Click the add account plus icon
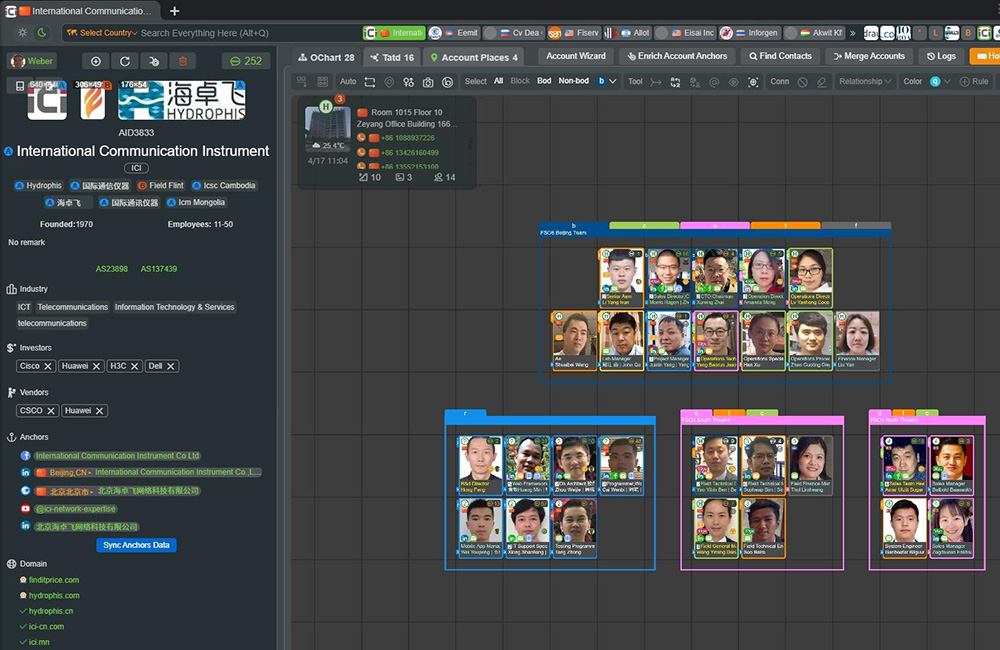Screen dimensions: 1000x650 [x=97, y=61]
